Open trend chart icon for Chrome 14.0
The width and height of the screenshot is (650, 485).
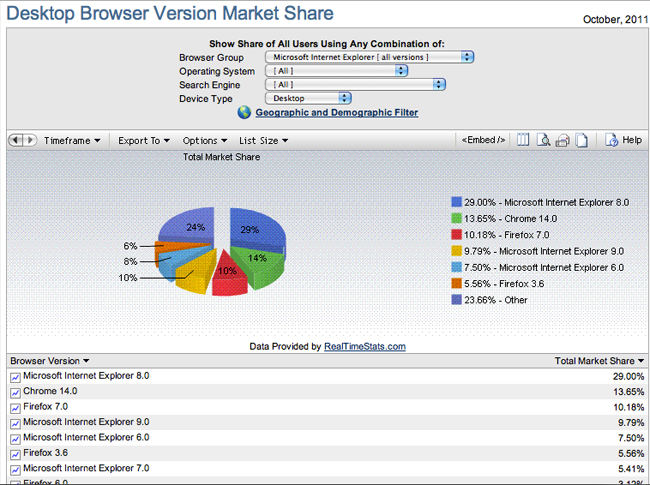point(15,393)
